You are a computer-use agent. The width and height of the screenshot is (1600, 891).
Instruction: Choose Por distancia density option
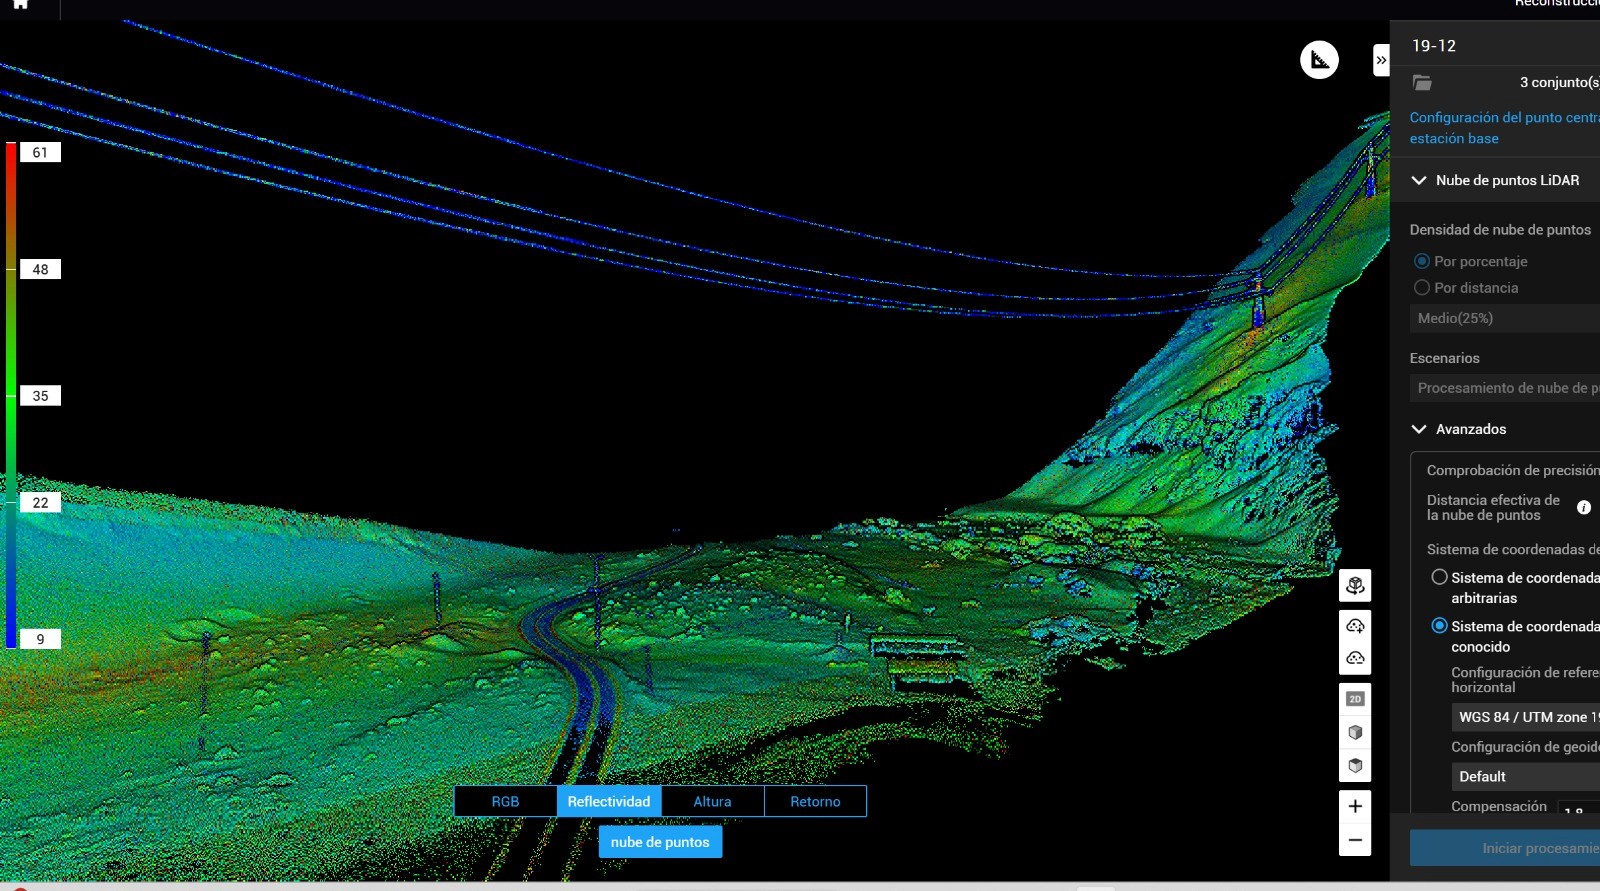pos(1421,287)
